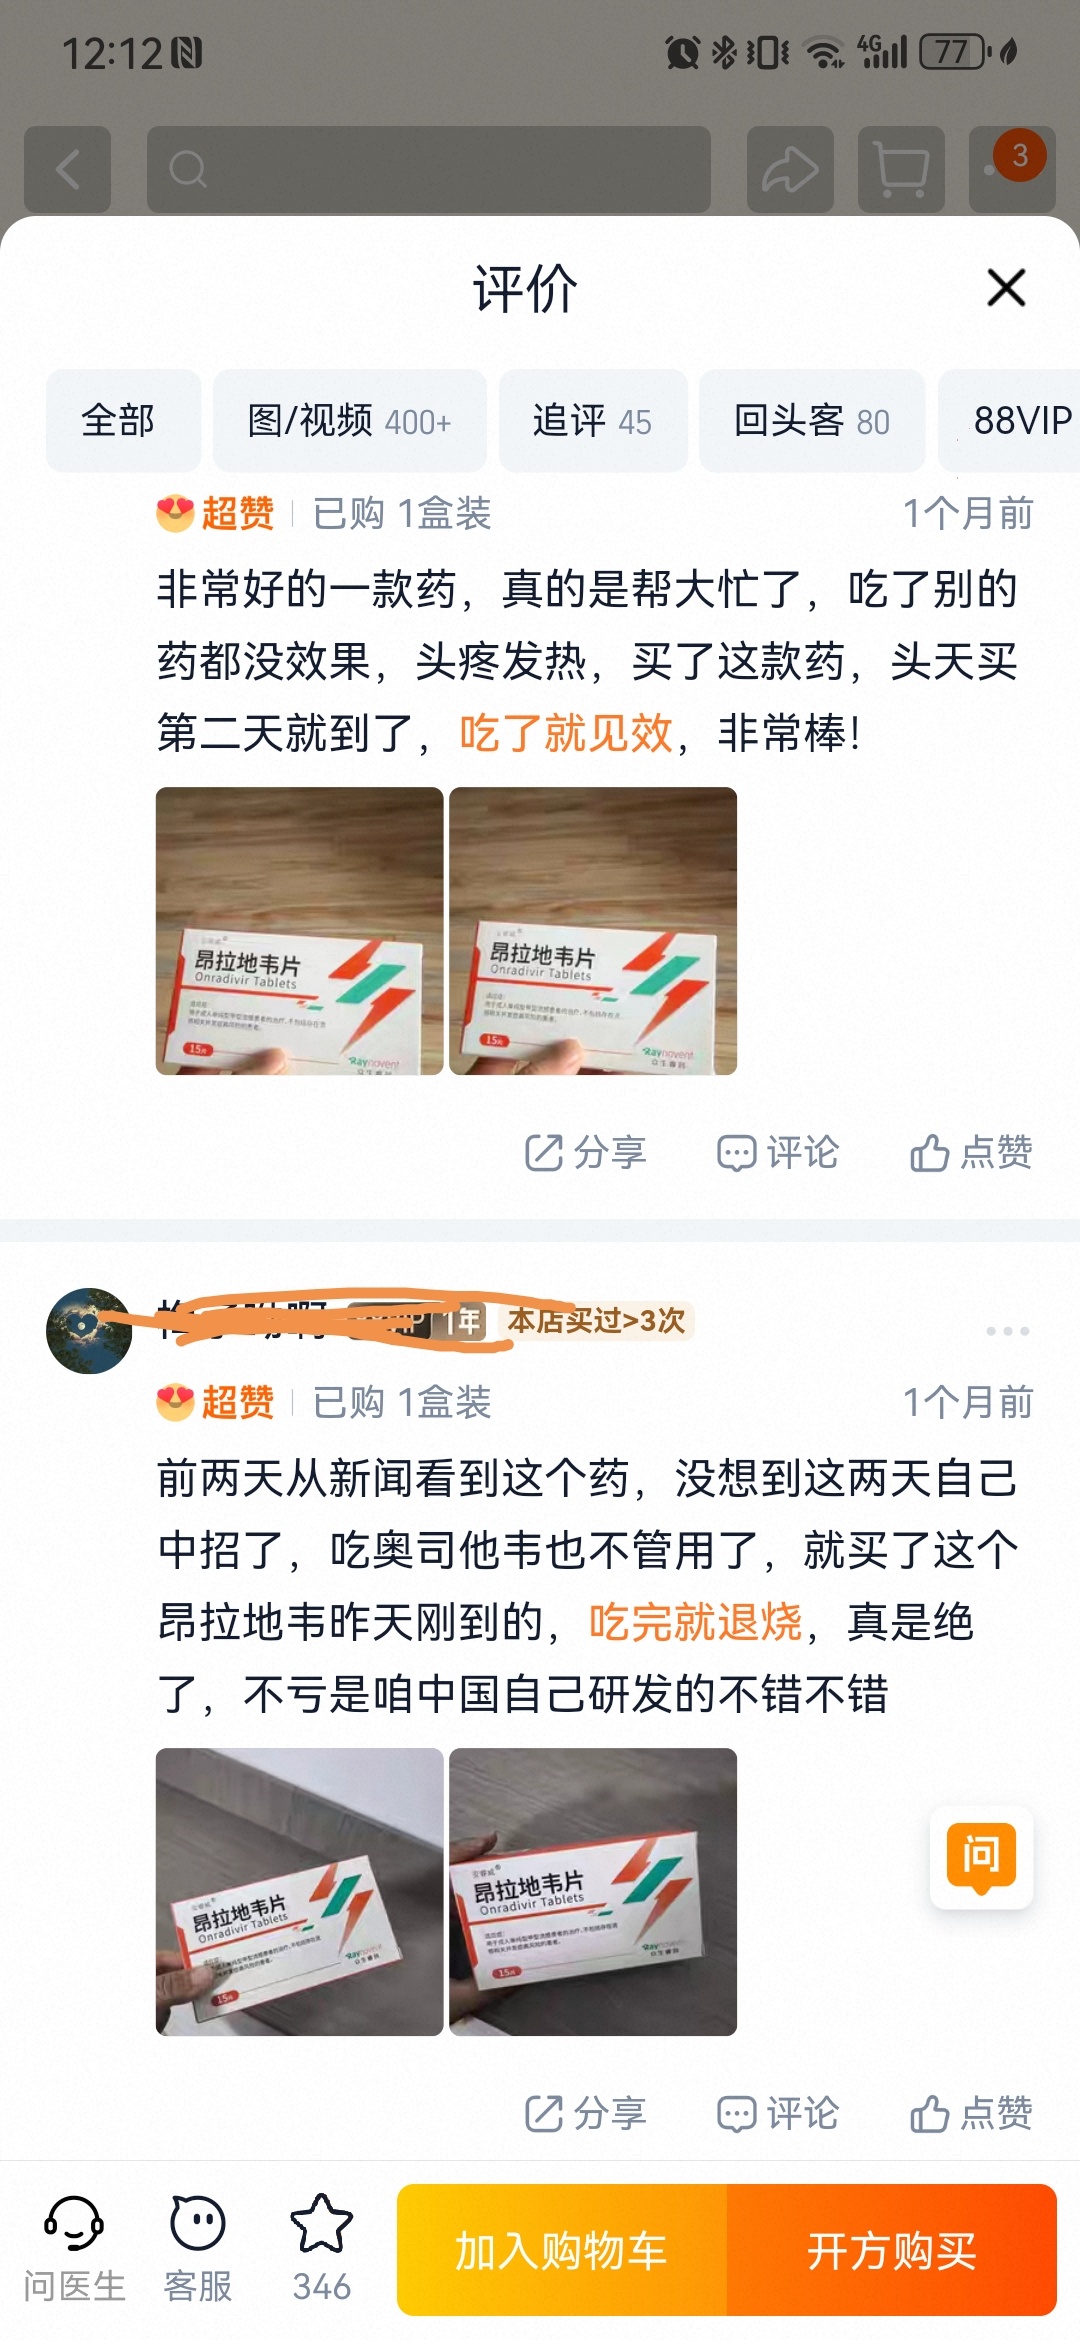Tap the share arrow icon at top
1080x2340 pixels.
point(790,169)
